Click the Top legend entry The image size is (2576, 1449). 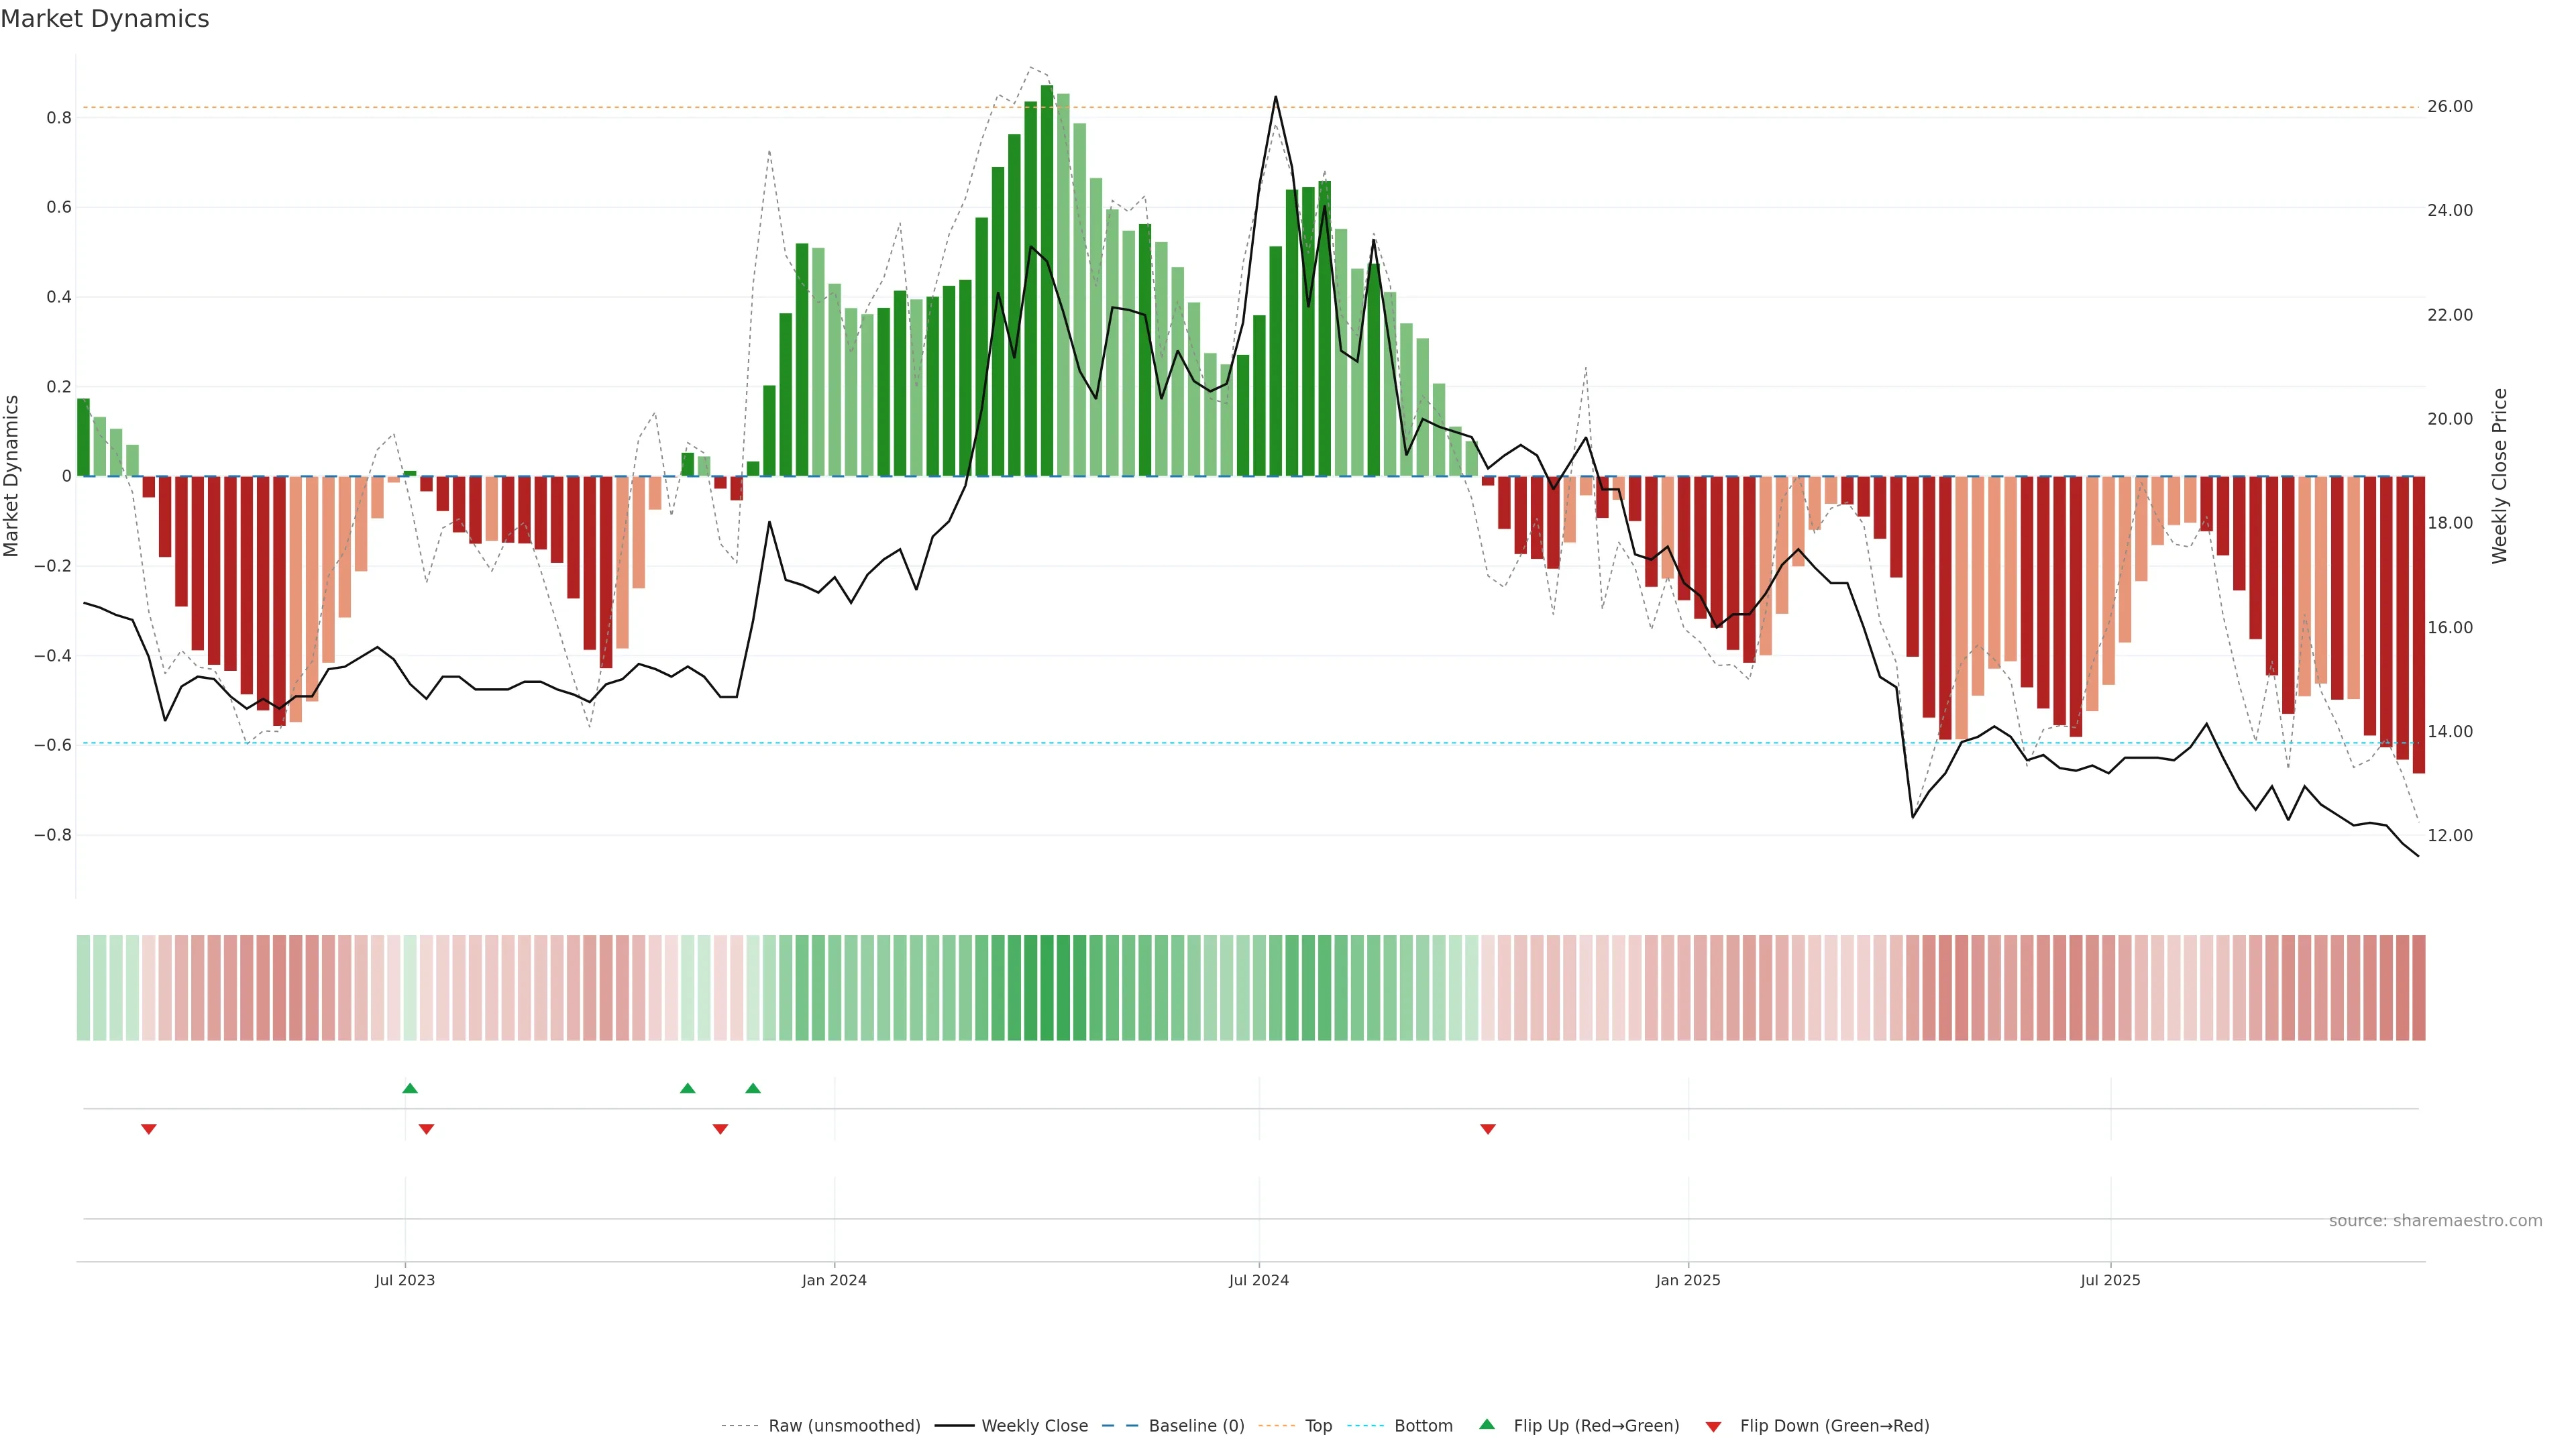(1318, 1426)
